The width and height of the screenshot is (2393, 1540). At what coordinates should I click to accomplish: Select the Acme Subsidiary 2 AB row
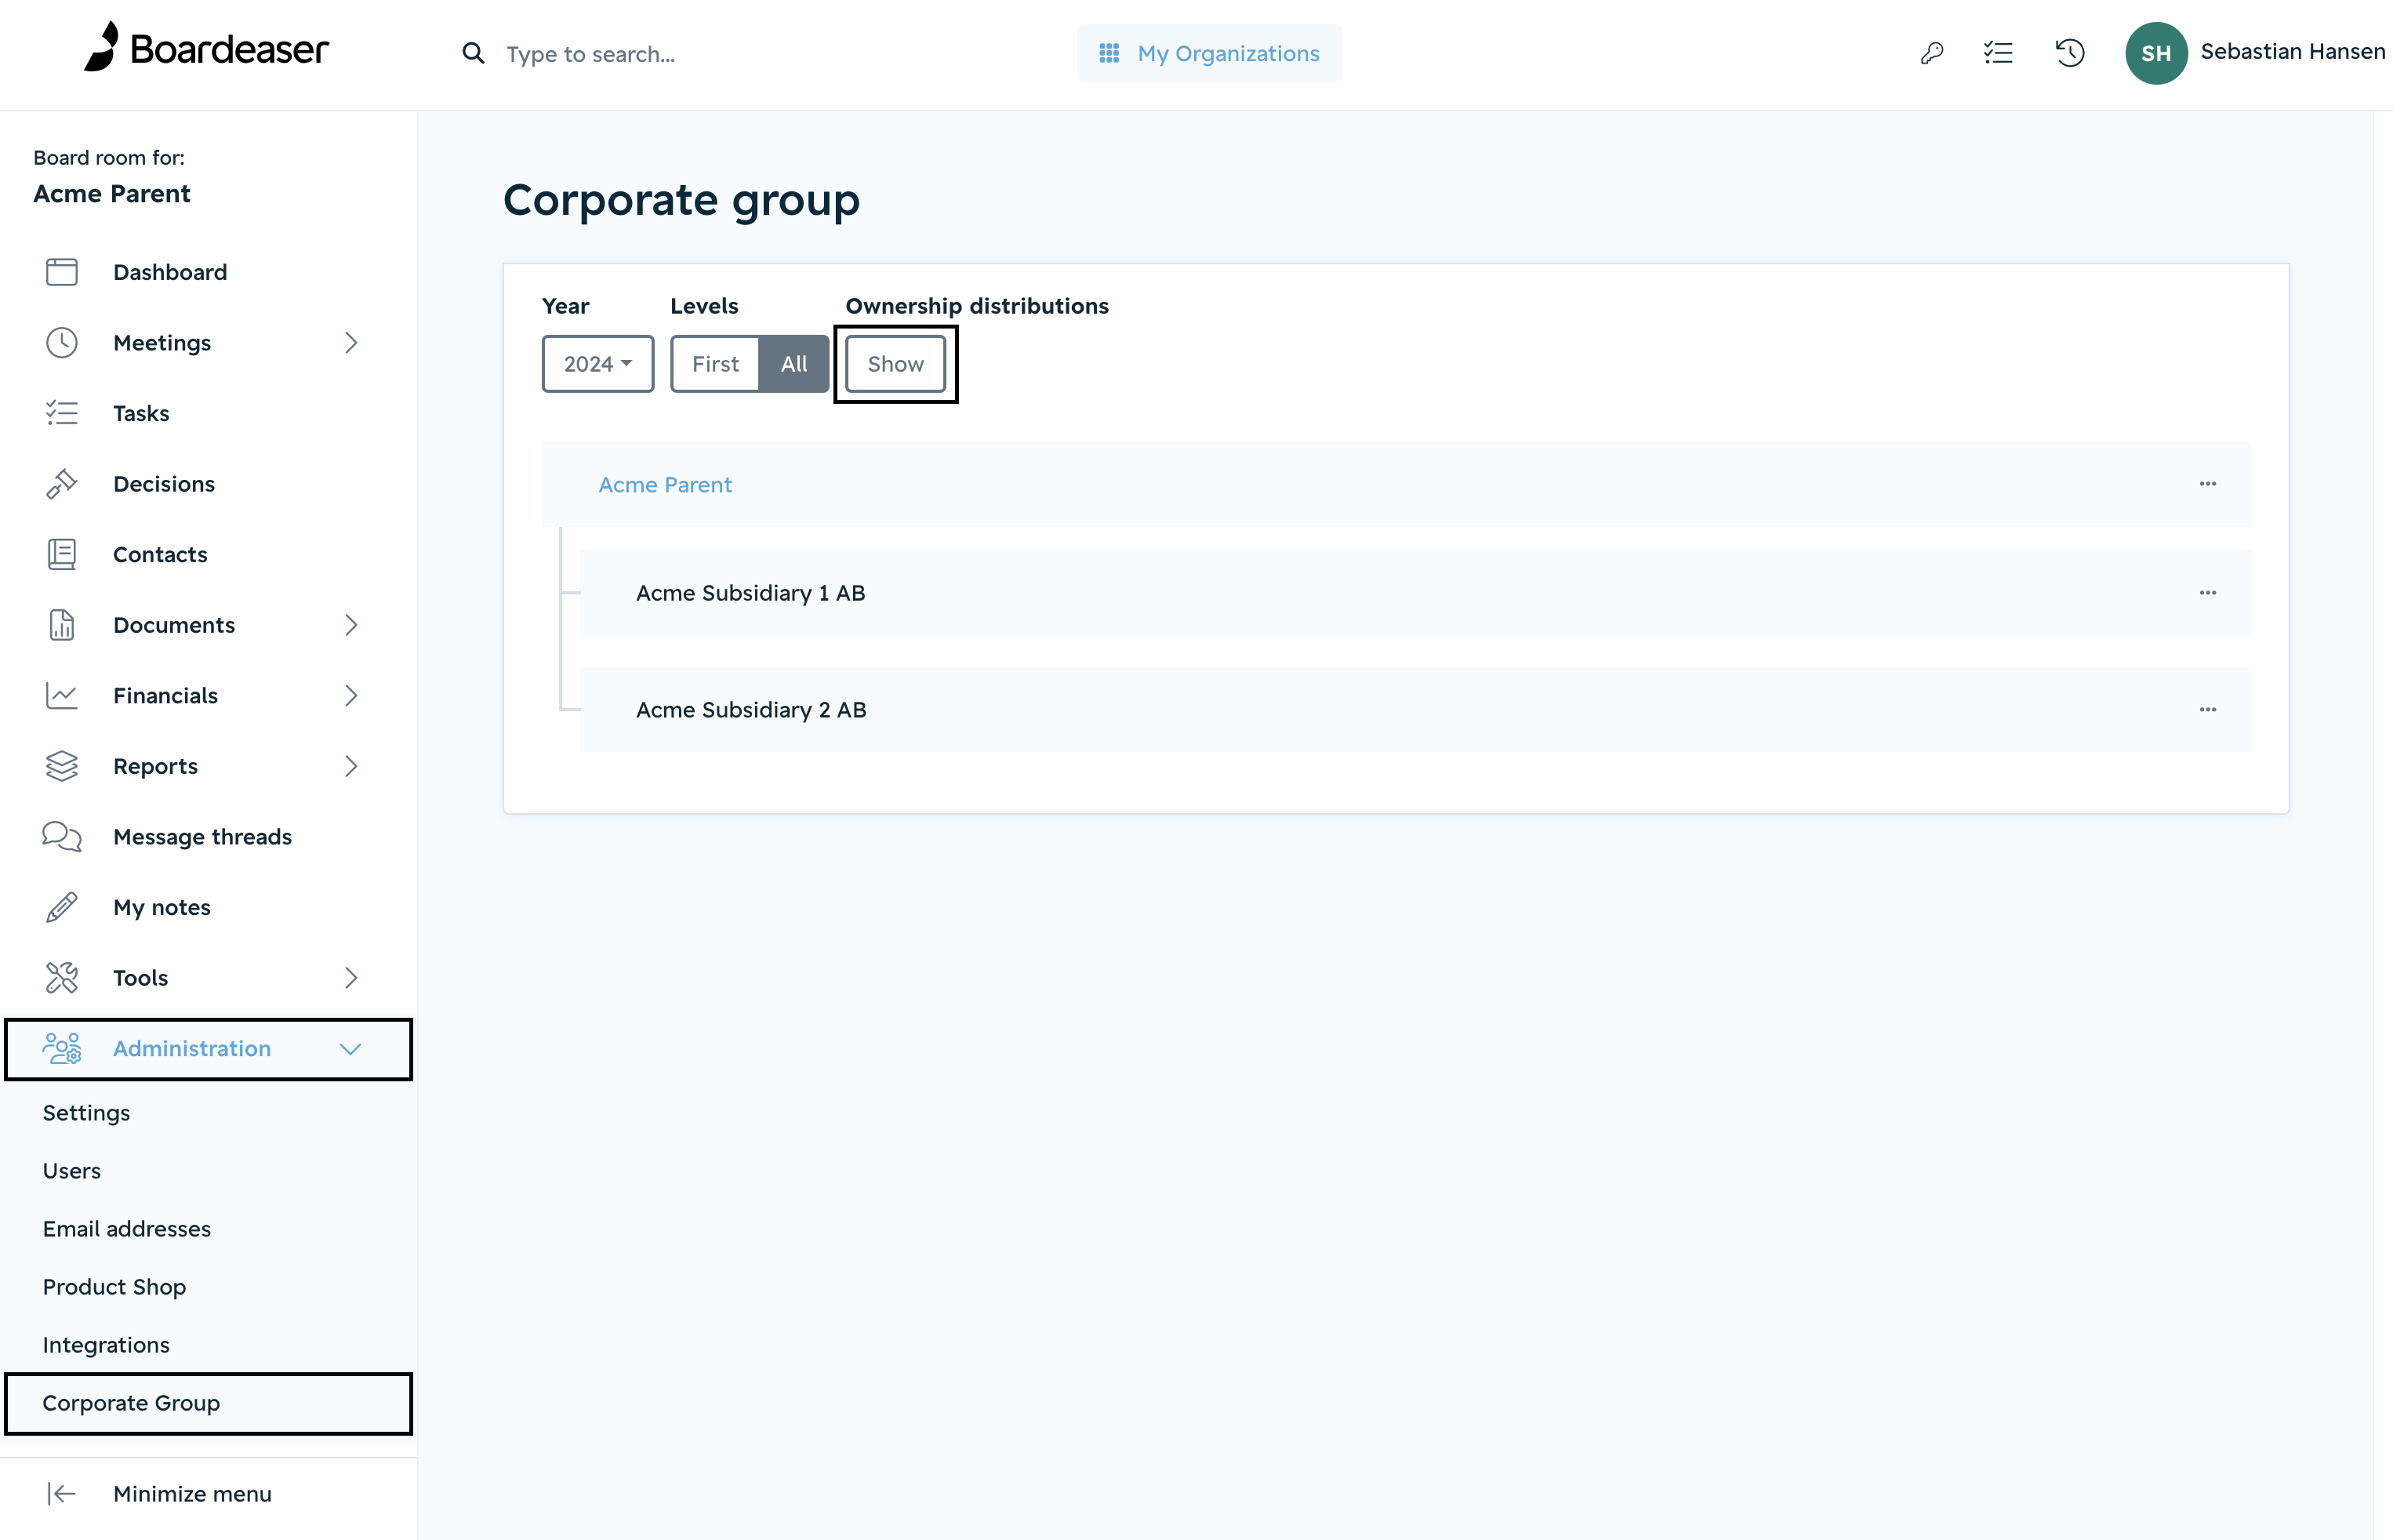[1414, 710]
